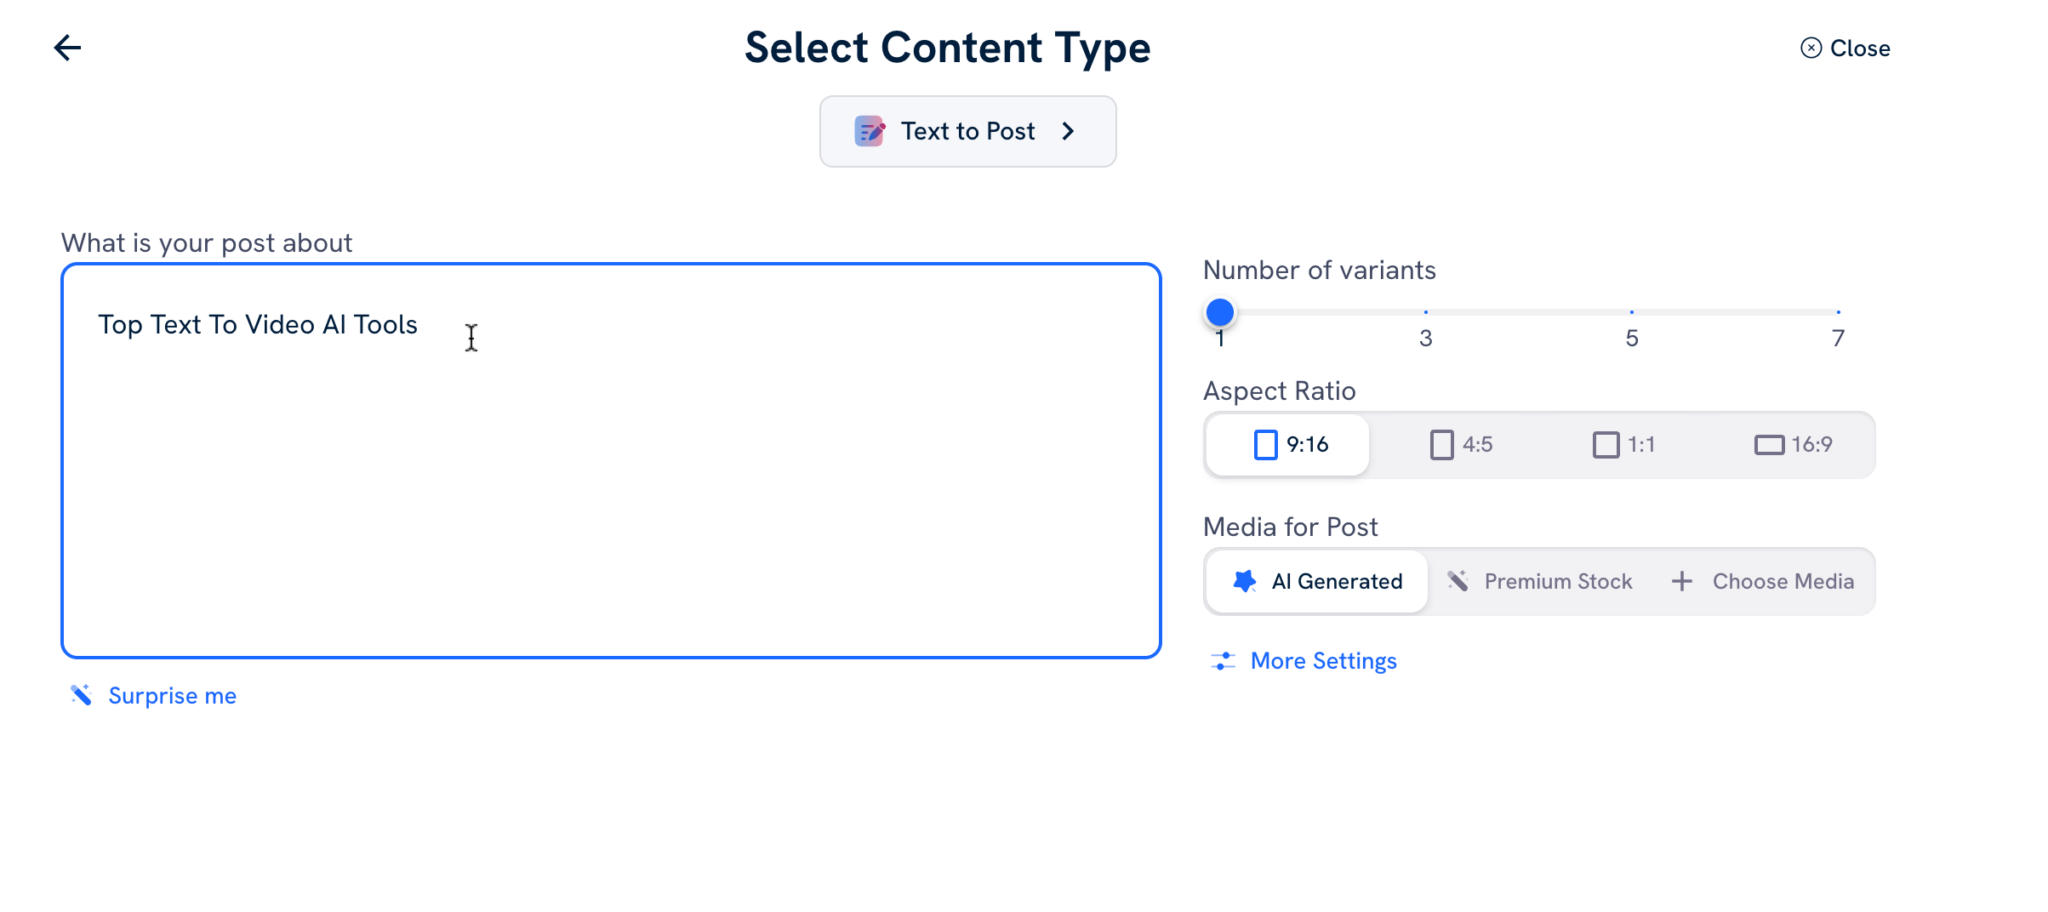Click the Text to Post button

click(967, 130)
